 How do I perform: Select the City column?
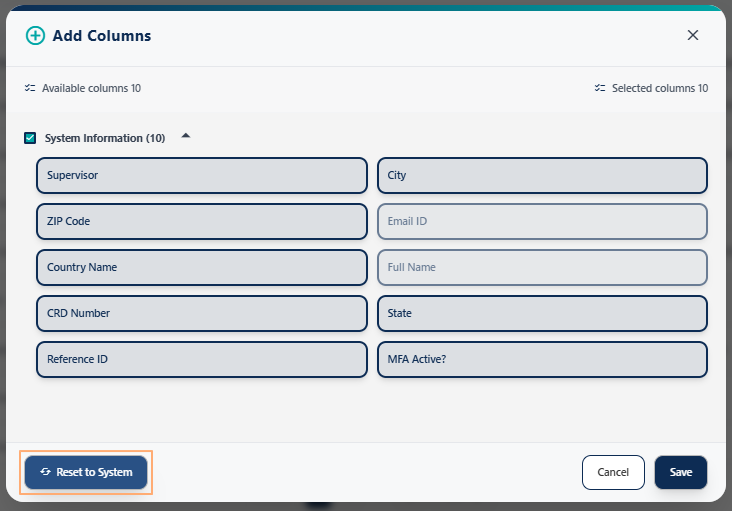tap(542, 175)
